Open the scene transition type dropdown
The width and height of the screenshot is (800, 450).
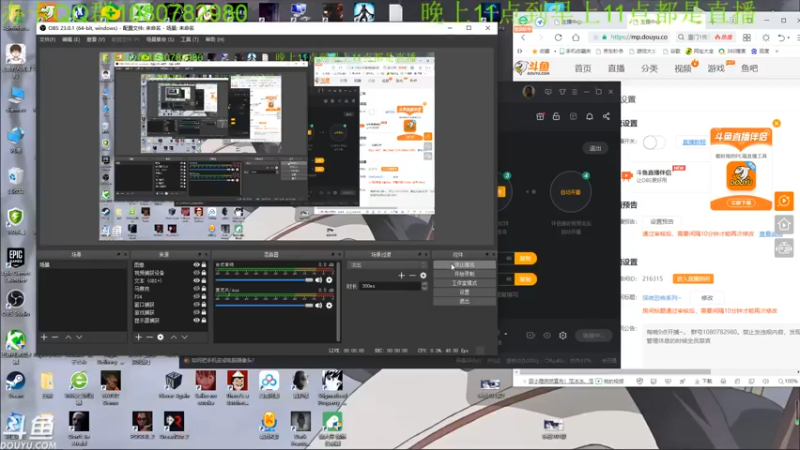(388, 265)
